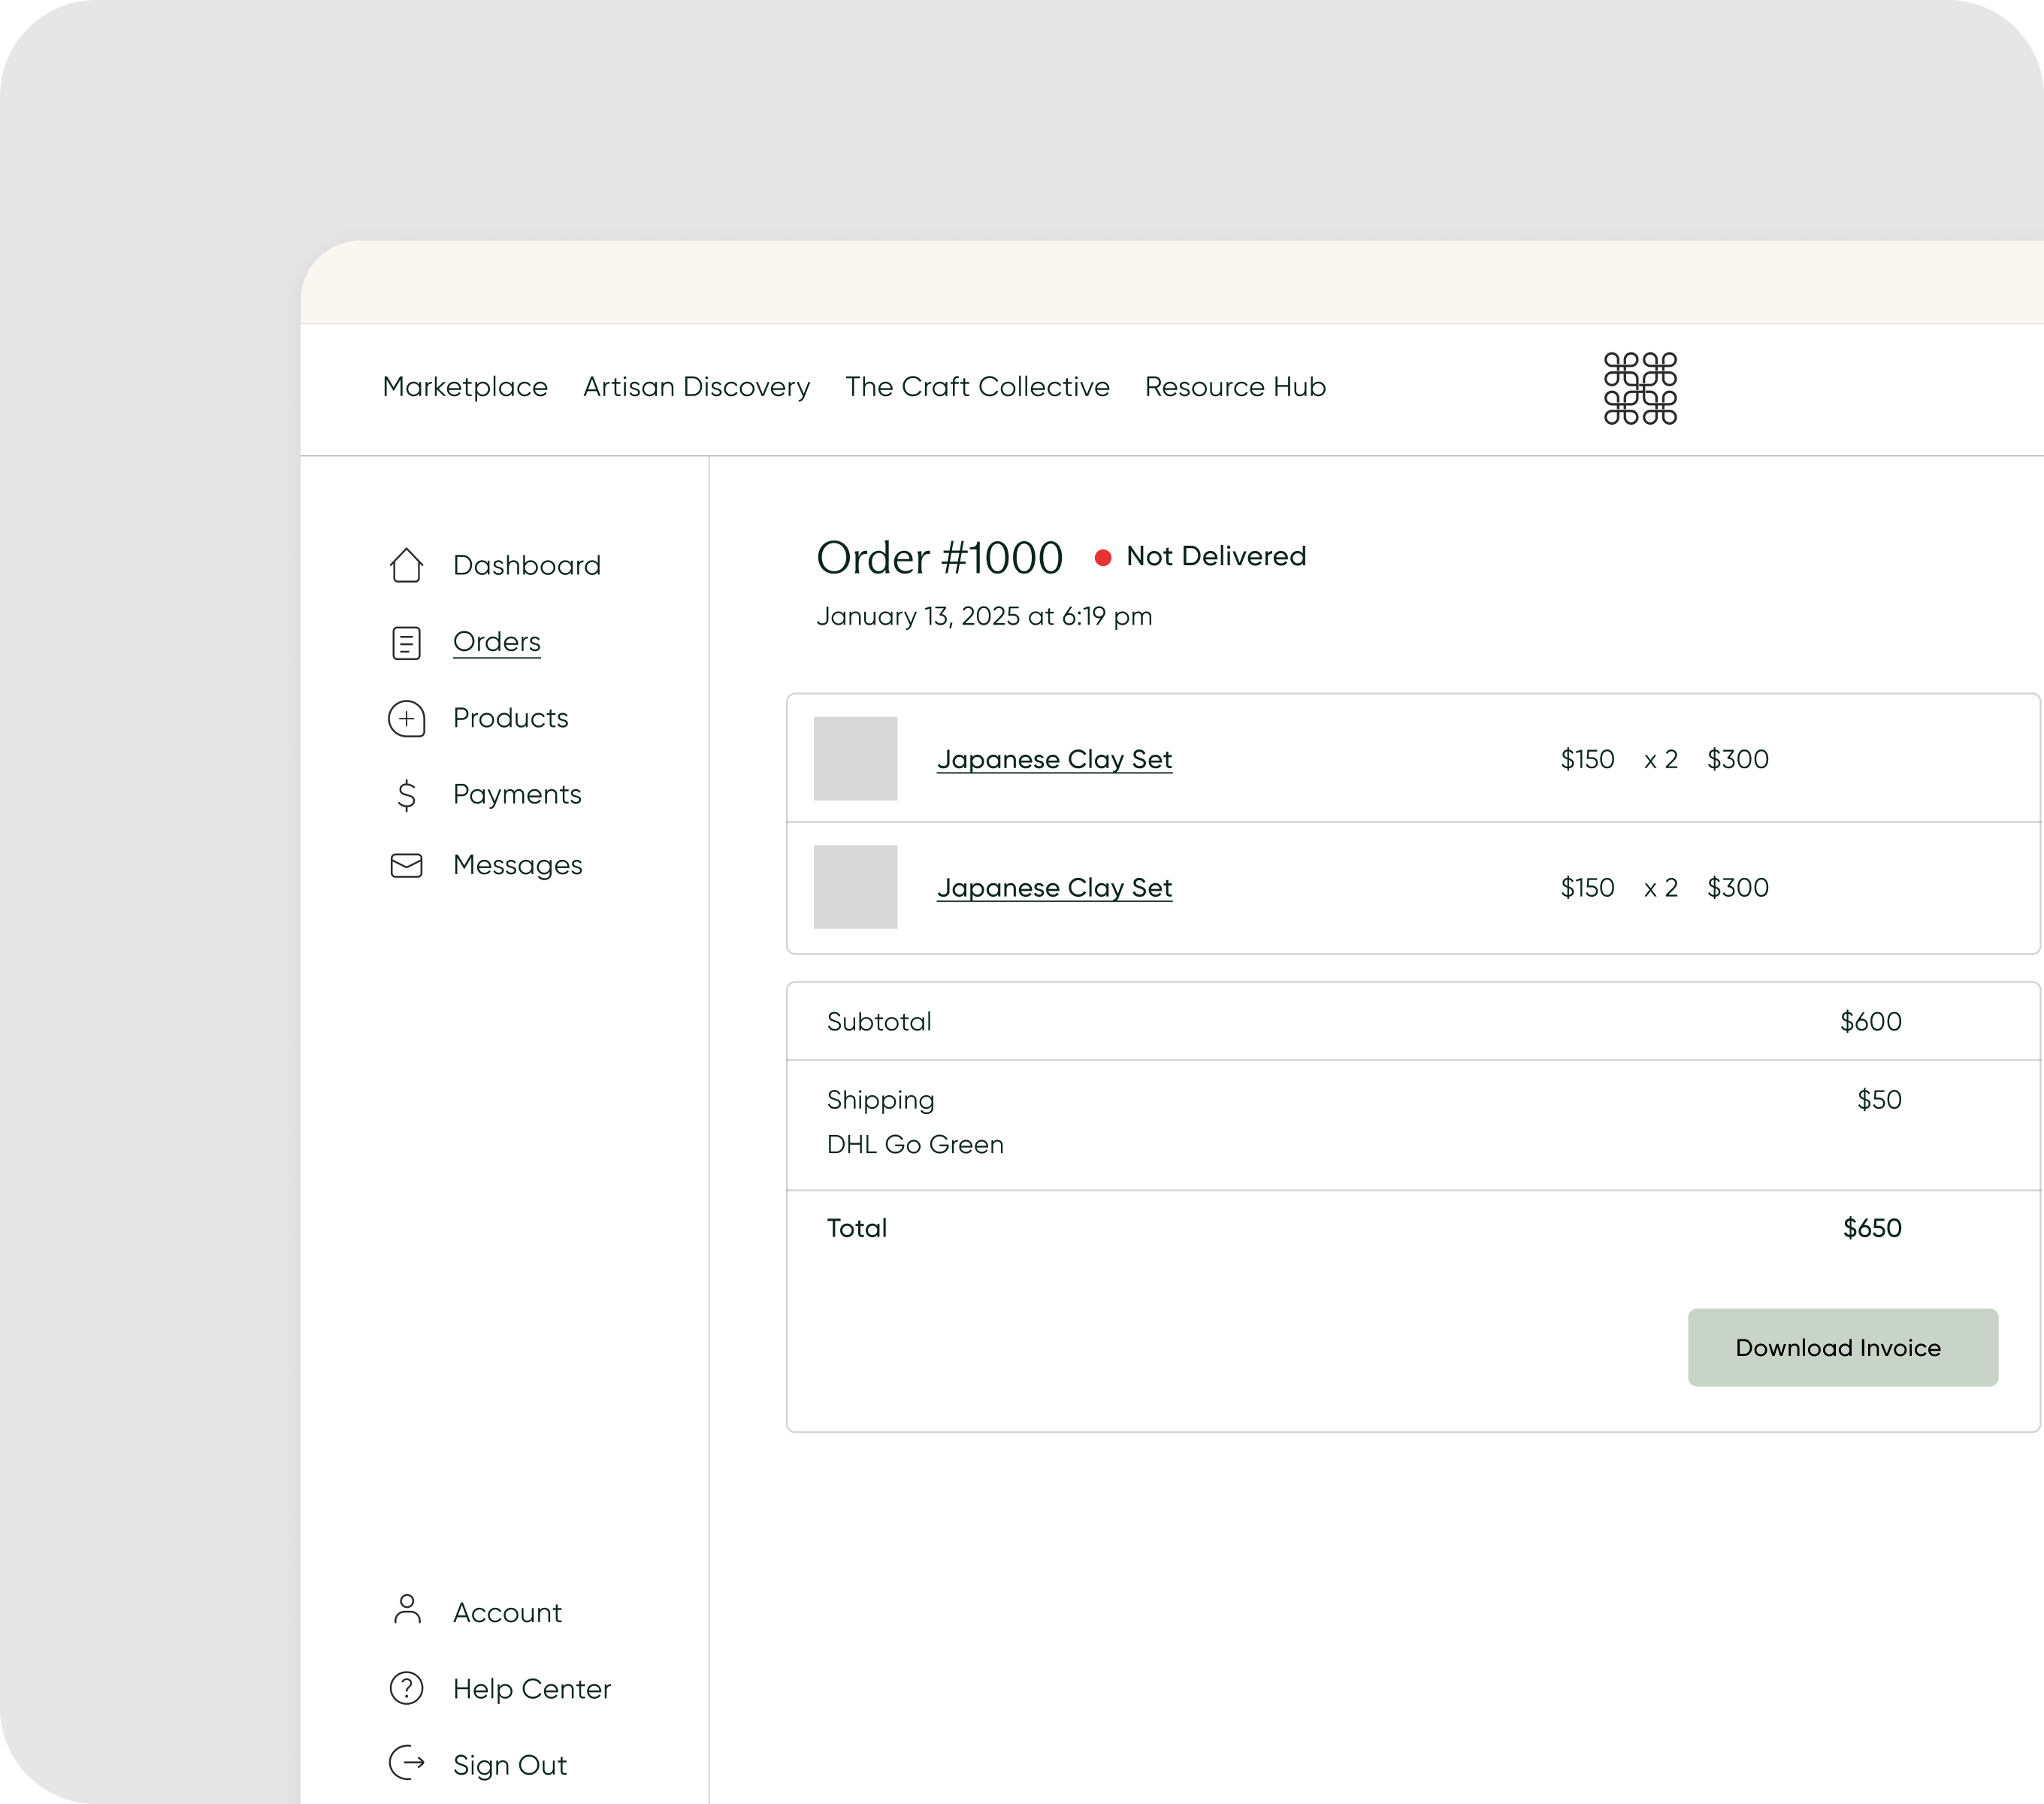Click the second row's x 2 quantity

click(x=1661, y=887)
